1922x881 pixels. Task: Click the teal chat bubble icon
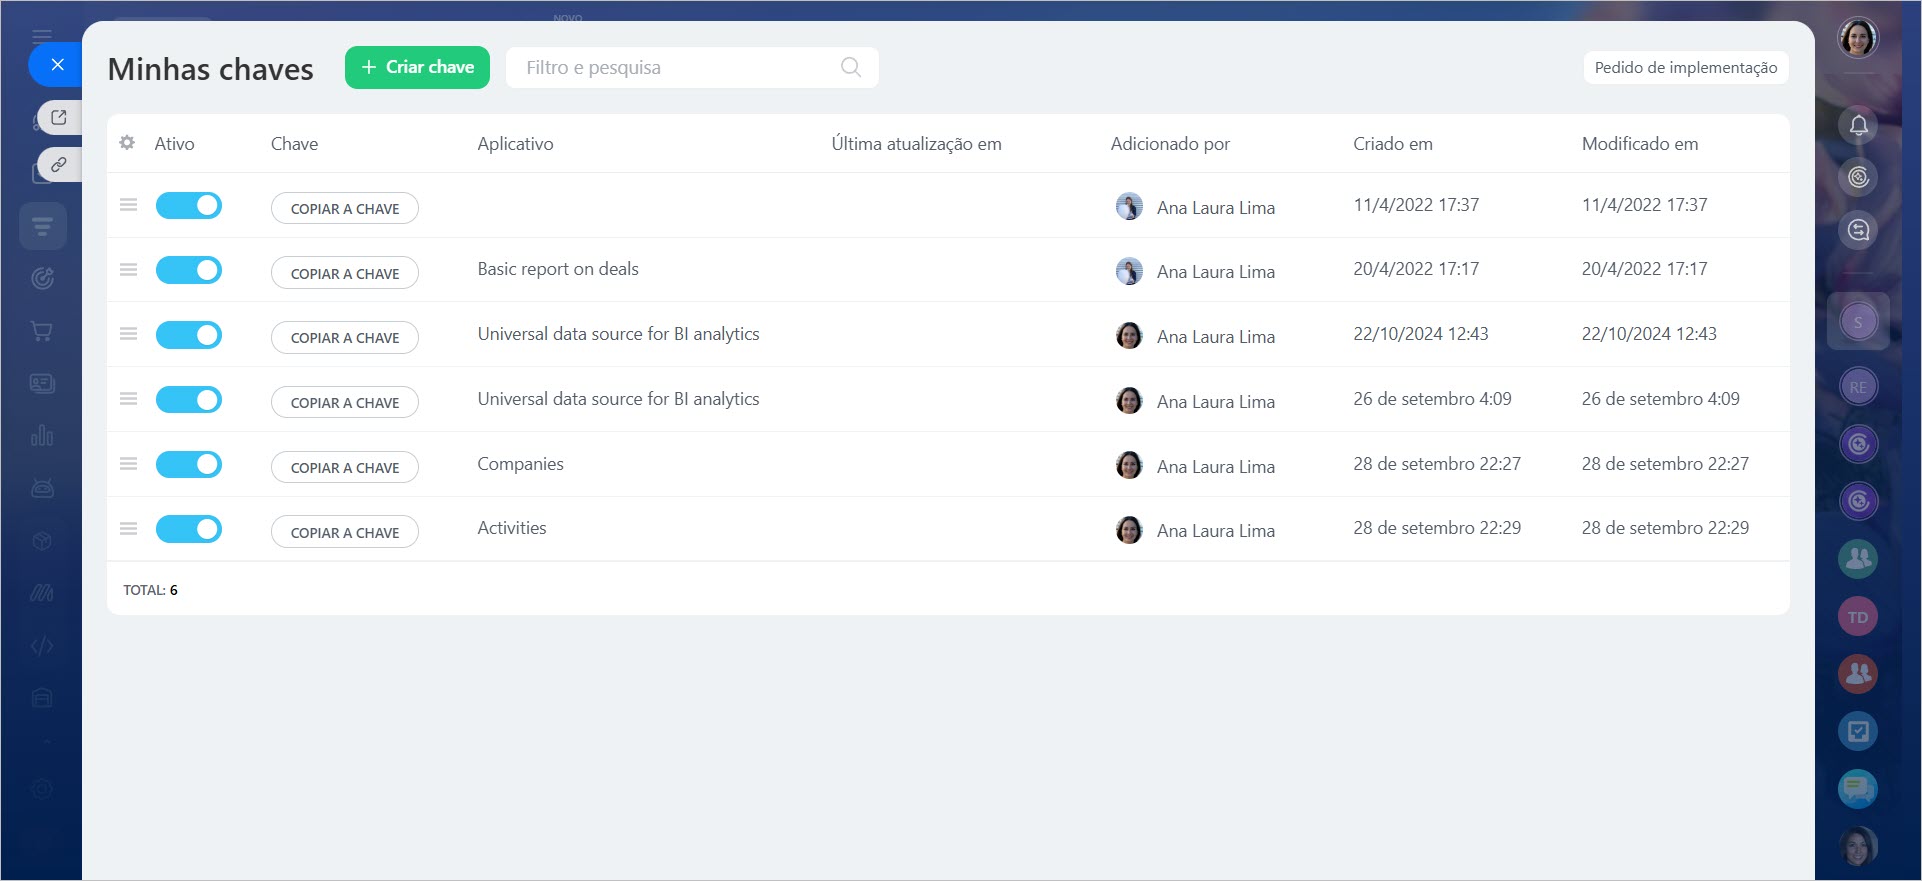[1857, 789]
